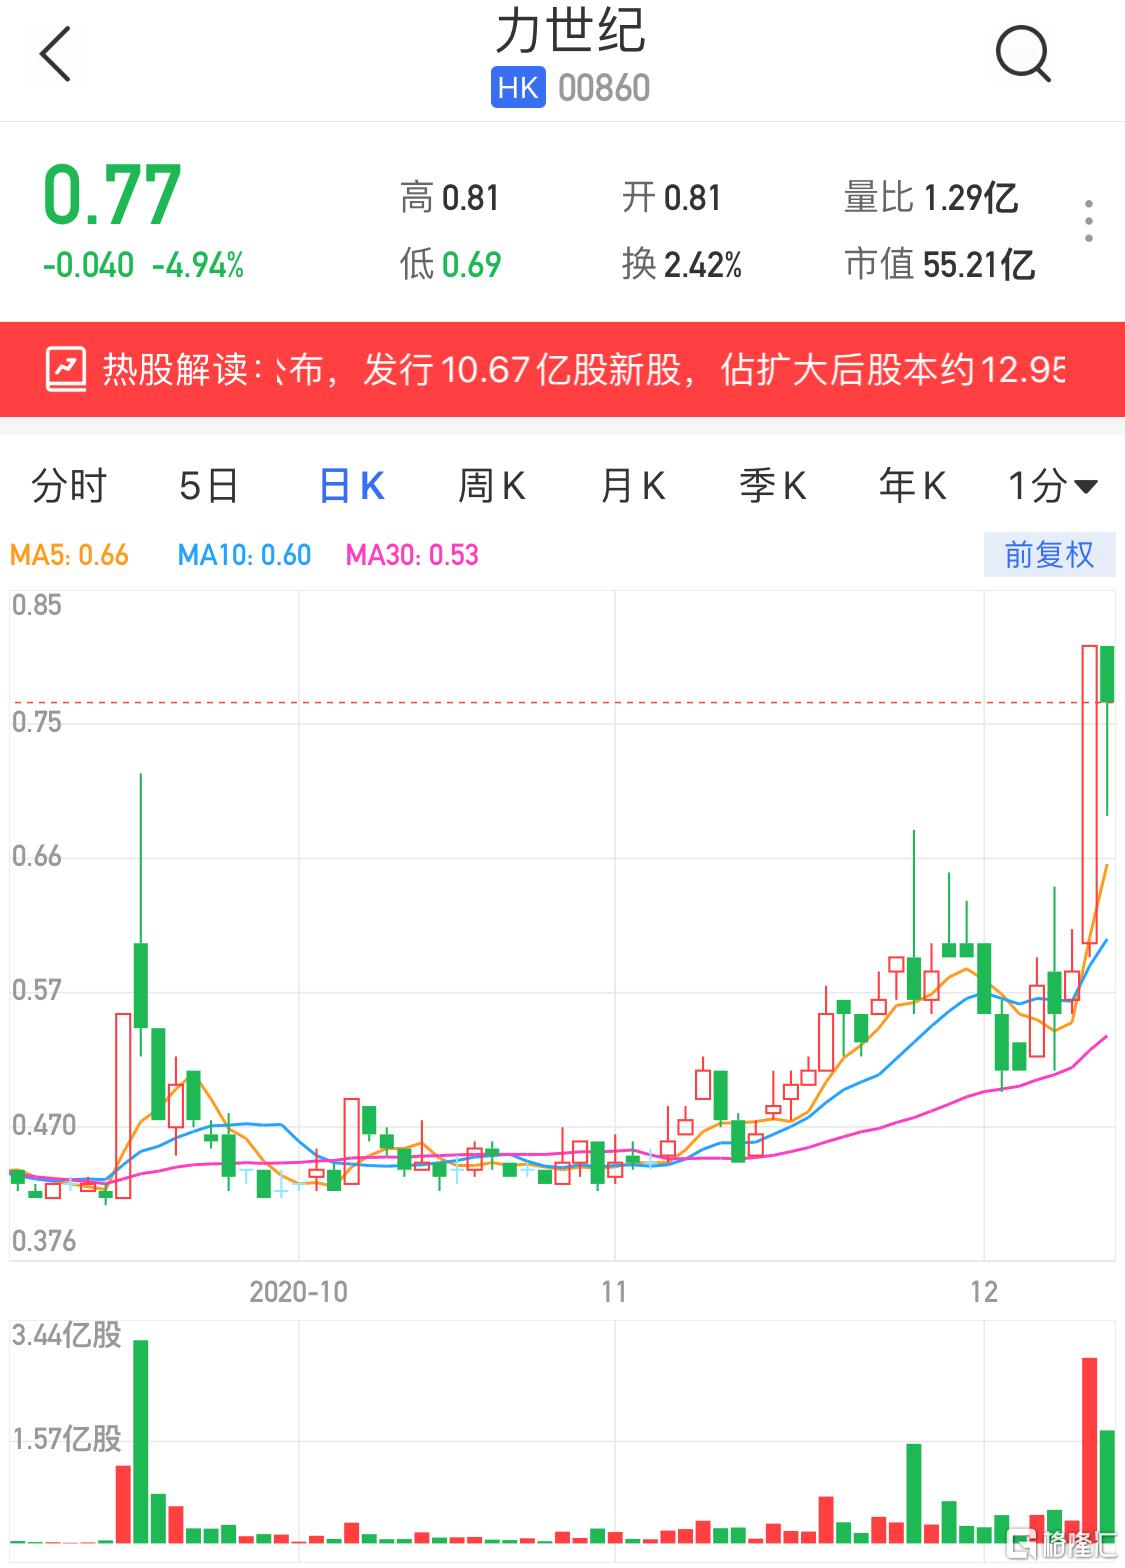Switch to 分时 intraday tab
This screenshot has width=1125, height=1568.
tap(69, 487)
